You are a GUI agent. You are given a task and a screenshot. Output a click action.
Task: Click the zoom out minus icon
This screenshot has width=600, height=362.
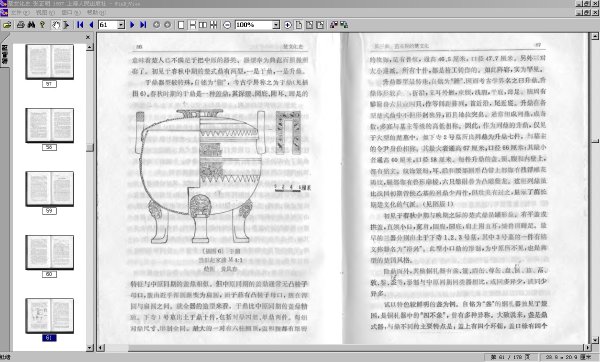tap(227, 25)
